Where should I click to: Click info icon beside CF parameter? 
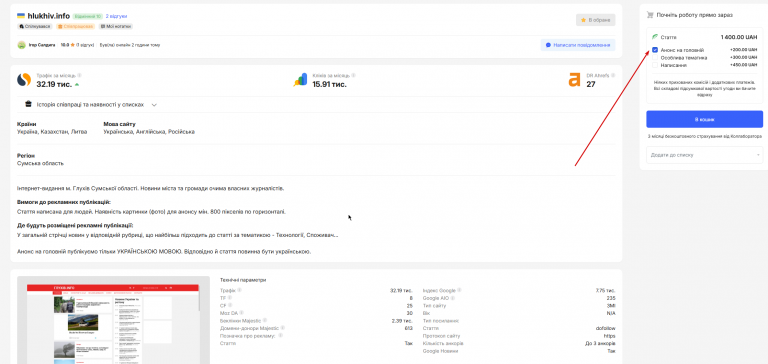pyautogui.click(x=230, y=306)
